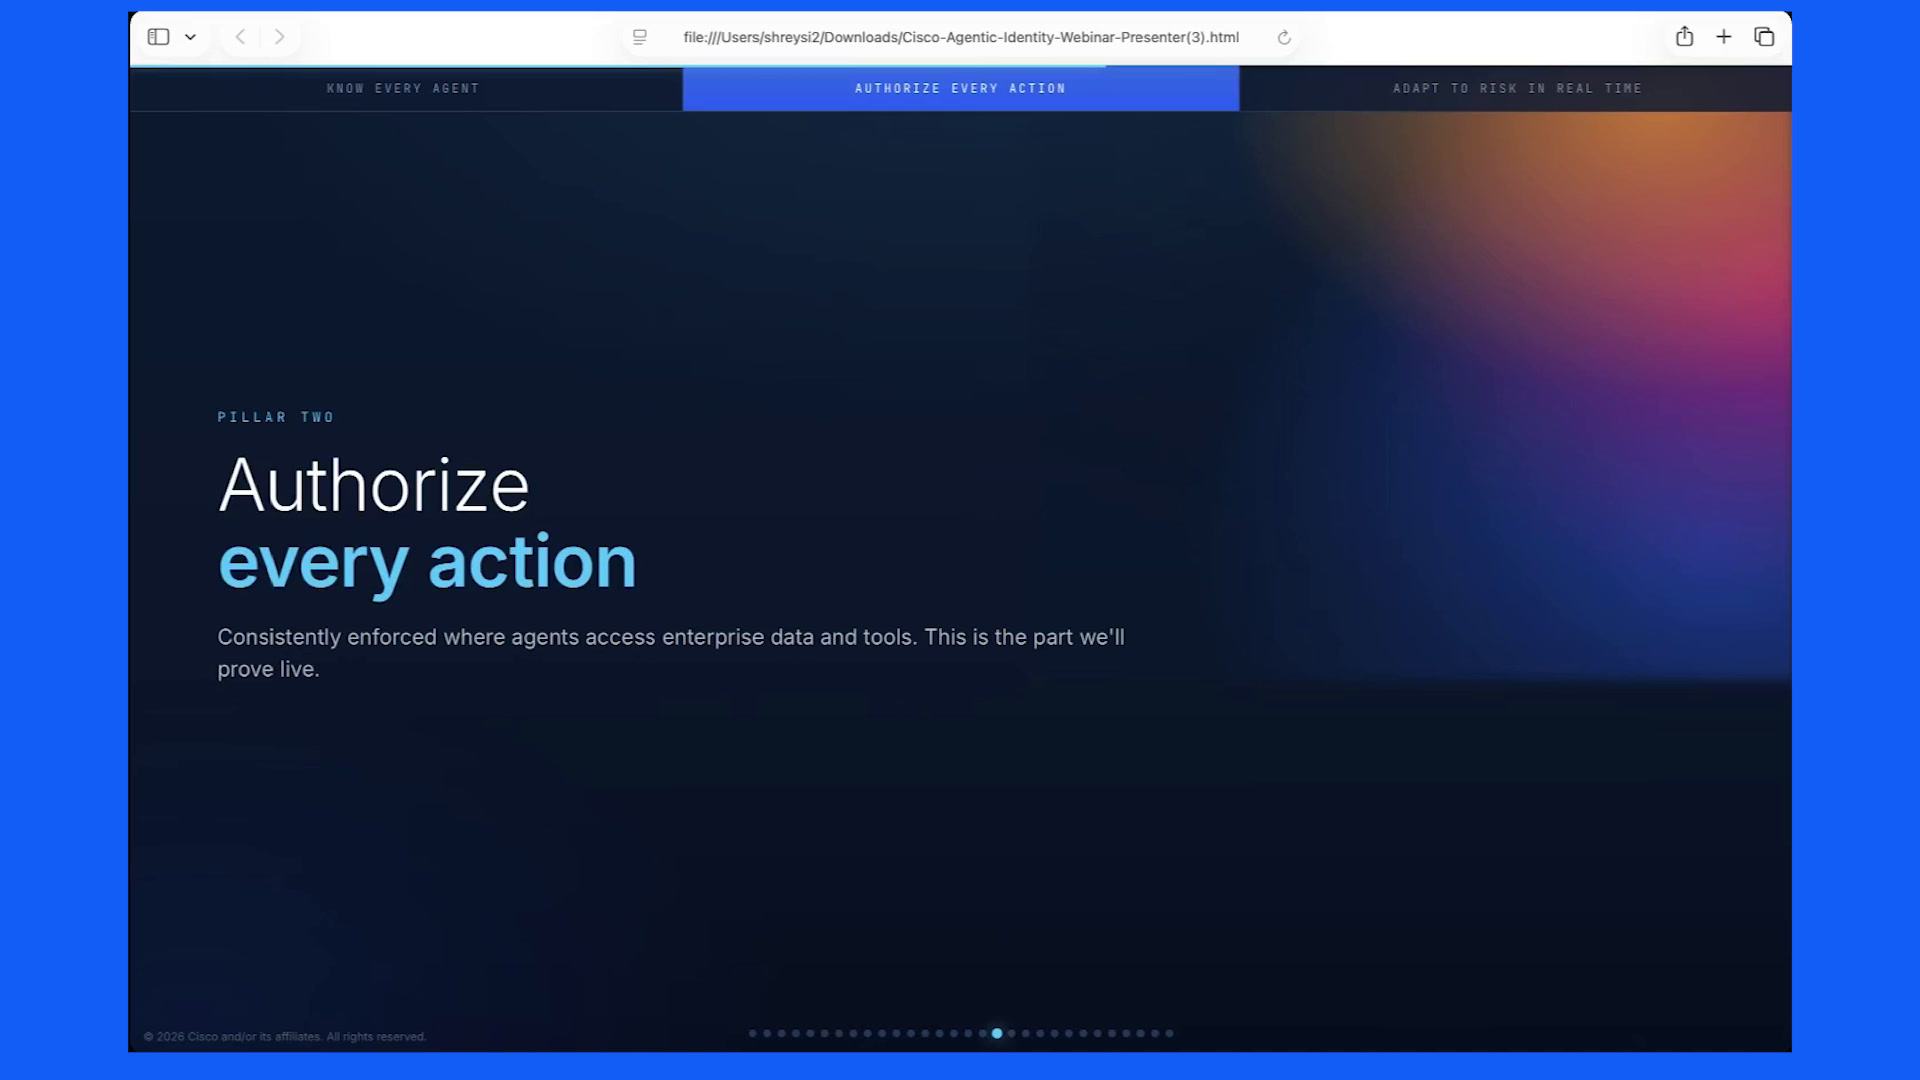The width and height of the screenshot is (1920, 1080).
Task: Jump to the first slide dot
Action: click(753, 1033)
